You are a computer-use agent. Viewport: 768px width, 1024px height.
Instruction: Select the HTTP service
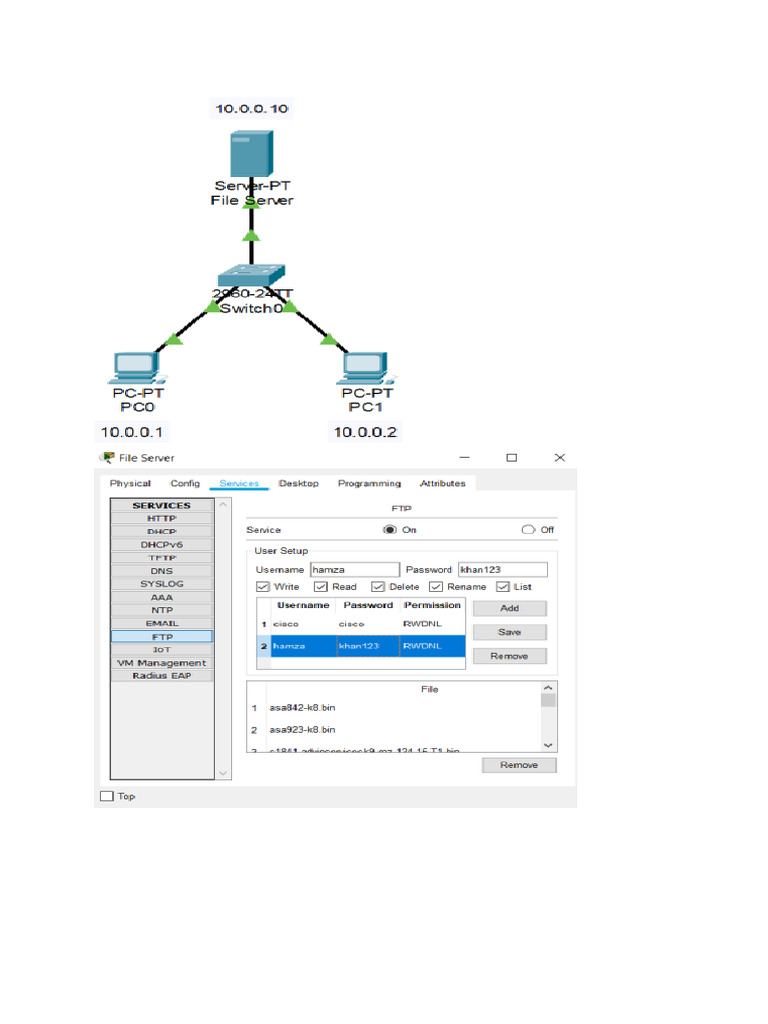point(162,519)
